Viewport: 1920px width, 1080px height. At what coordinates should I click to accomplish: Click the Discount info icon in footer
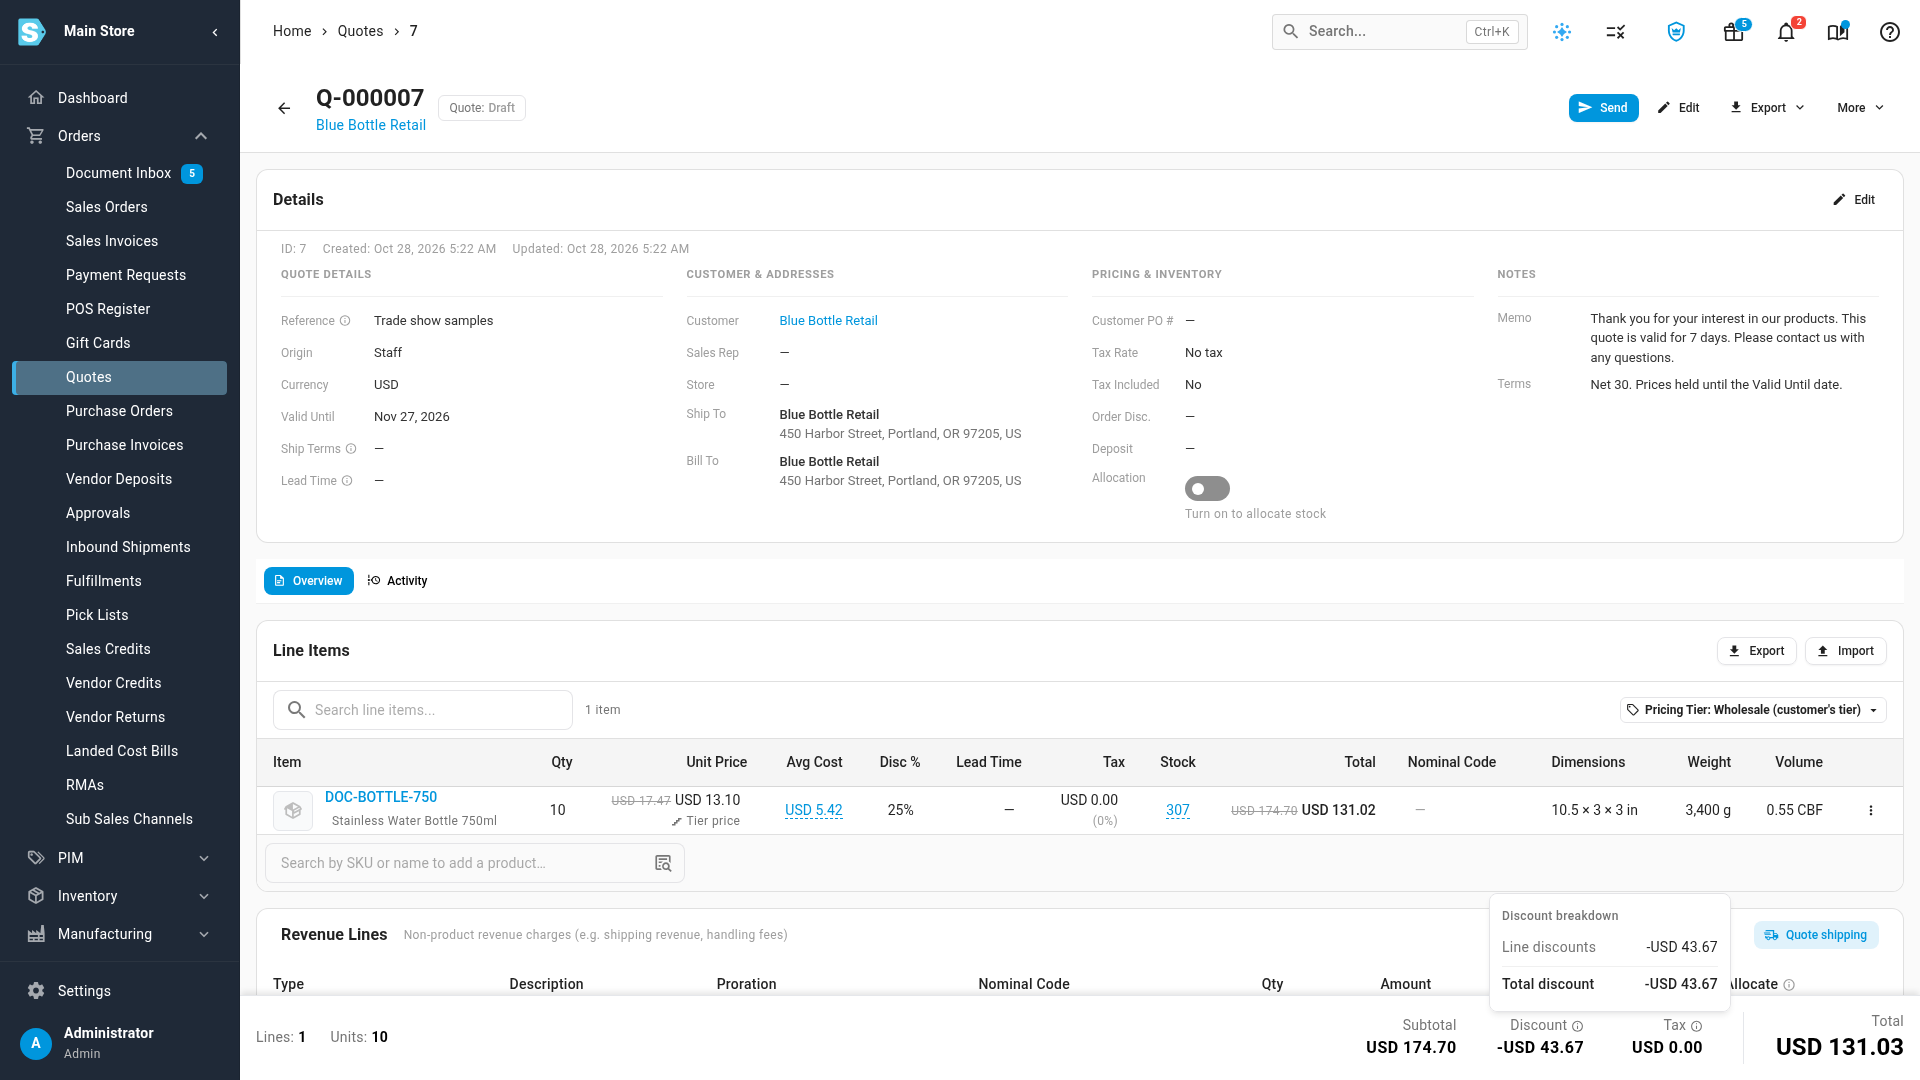pos(1578,1026)
